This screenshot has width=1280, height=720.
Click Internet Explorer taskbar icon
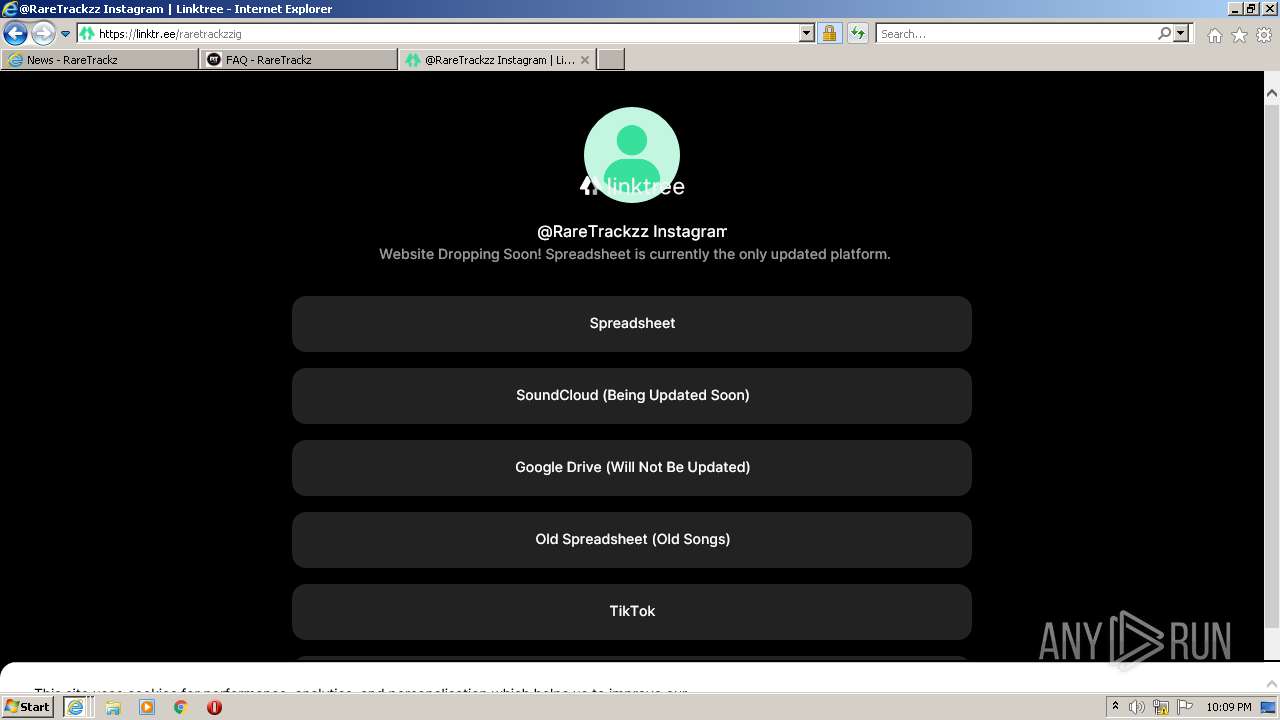pos(75,707)
